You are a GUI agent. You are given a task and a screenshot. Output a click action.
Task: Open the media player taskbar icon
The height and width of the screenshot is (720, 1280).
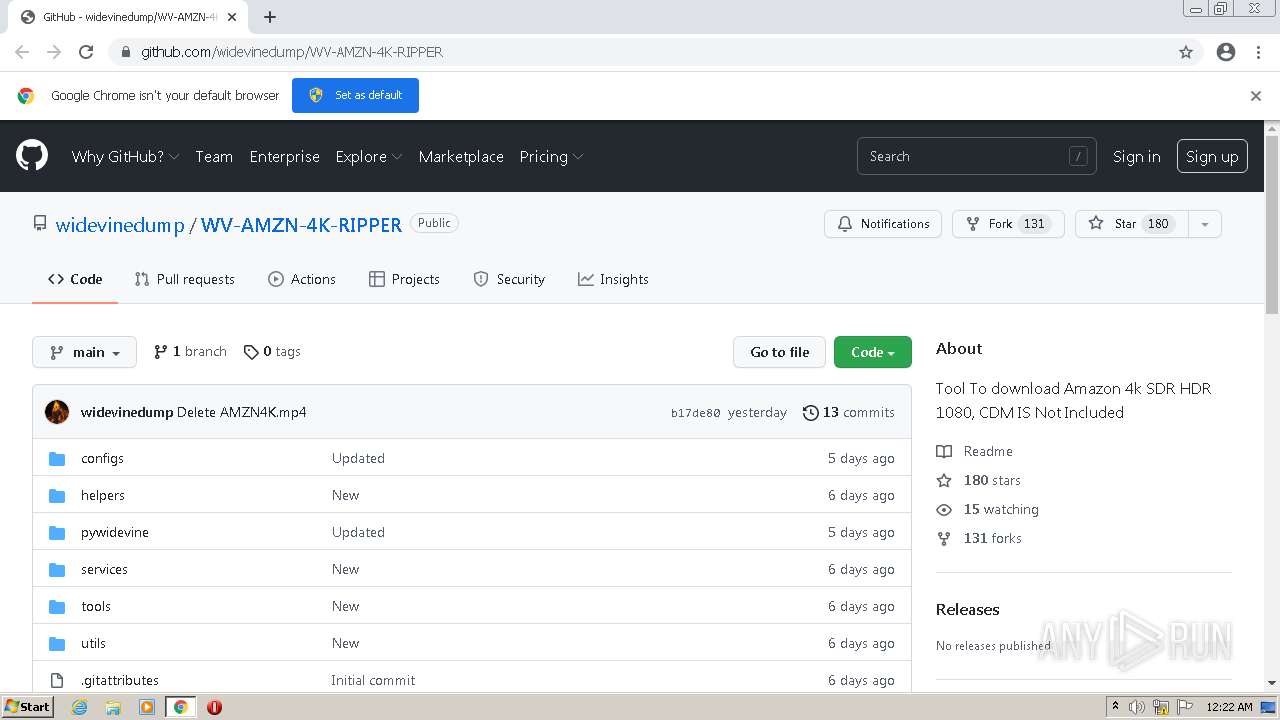[147, 707]
